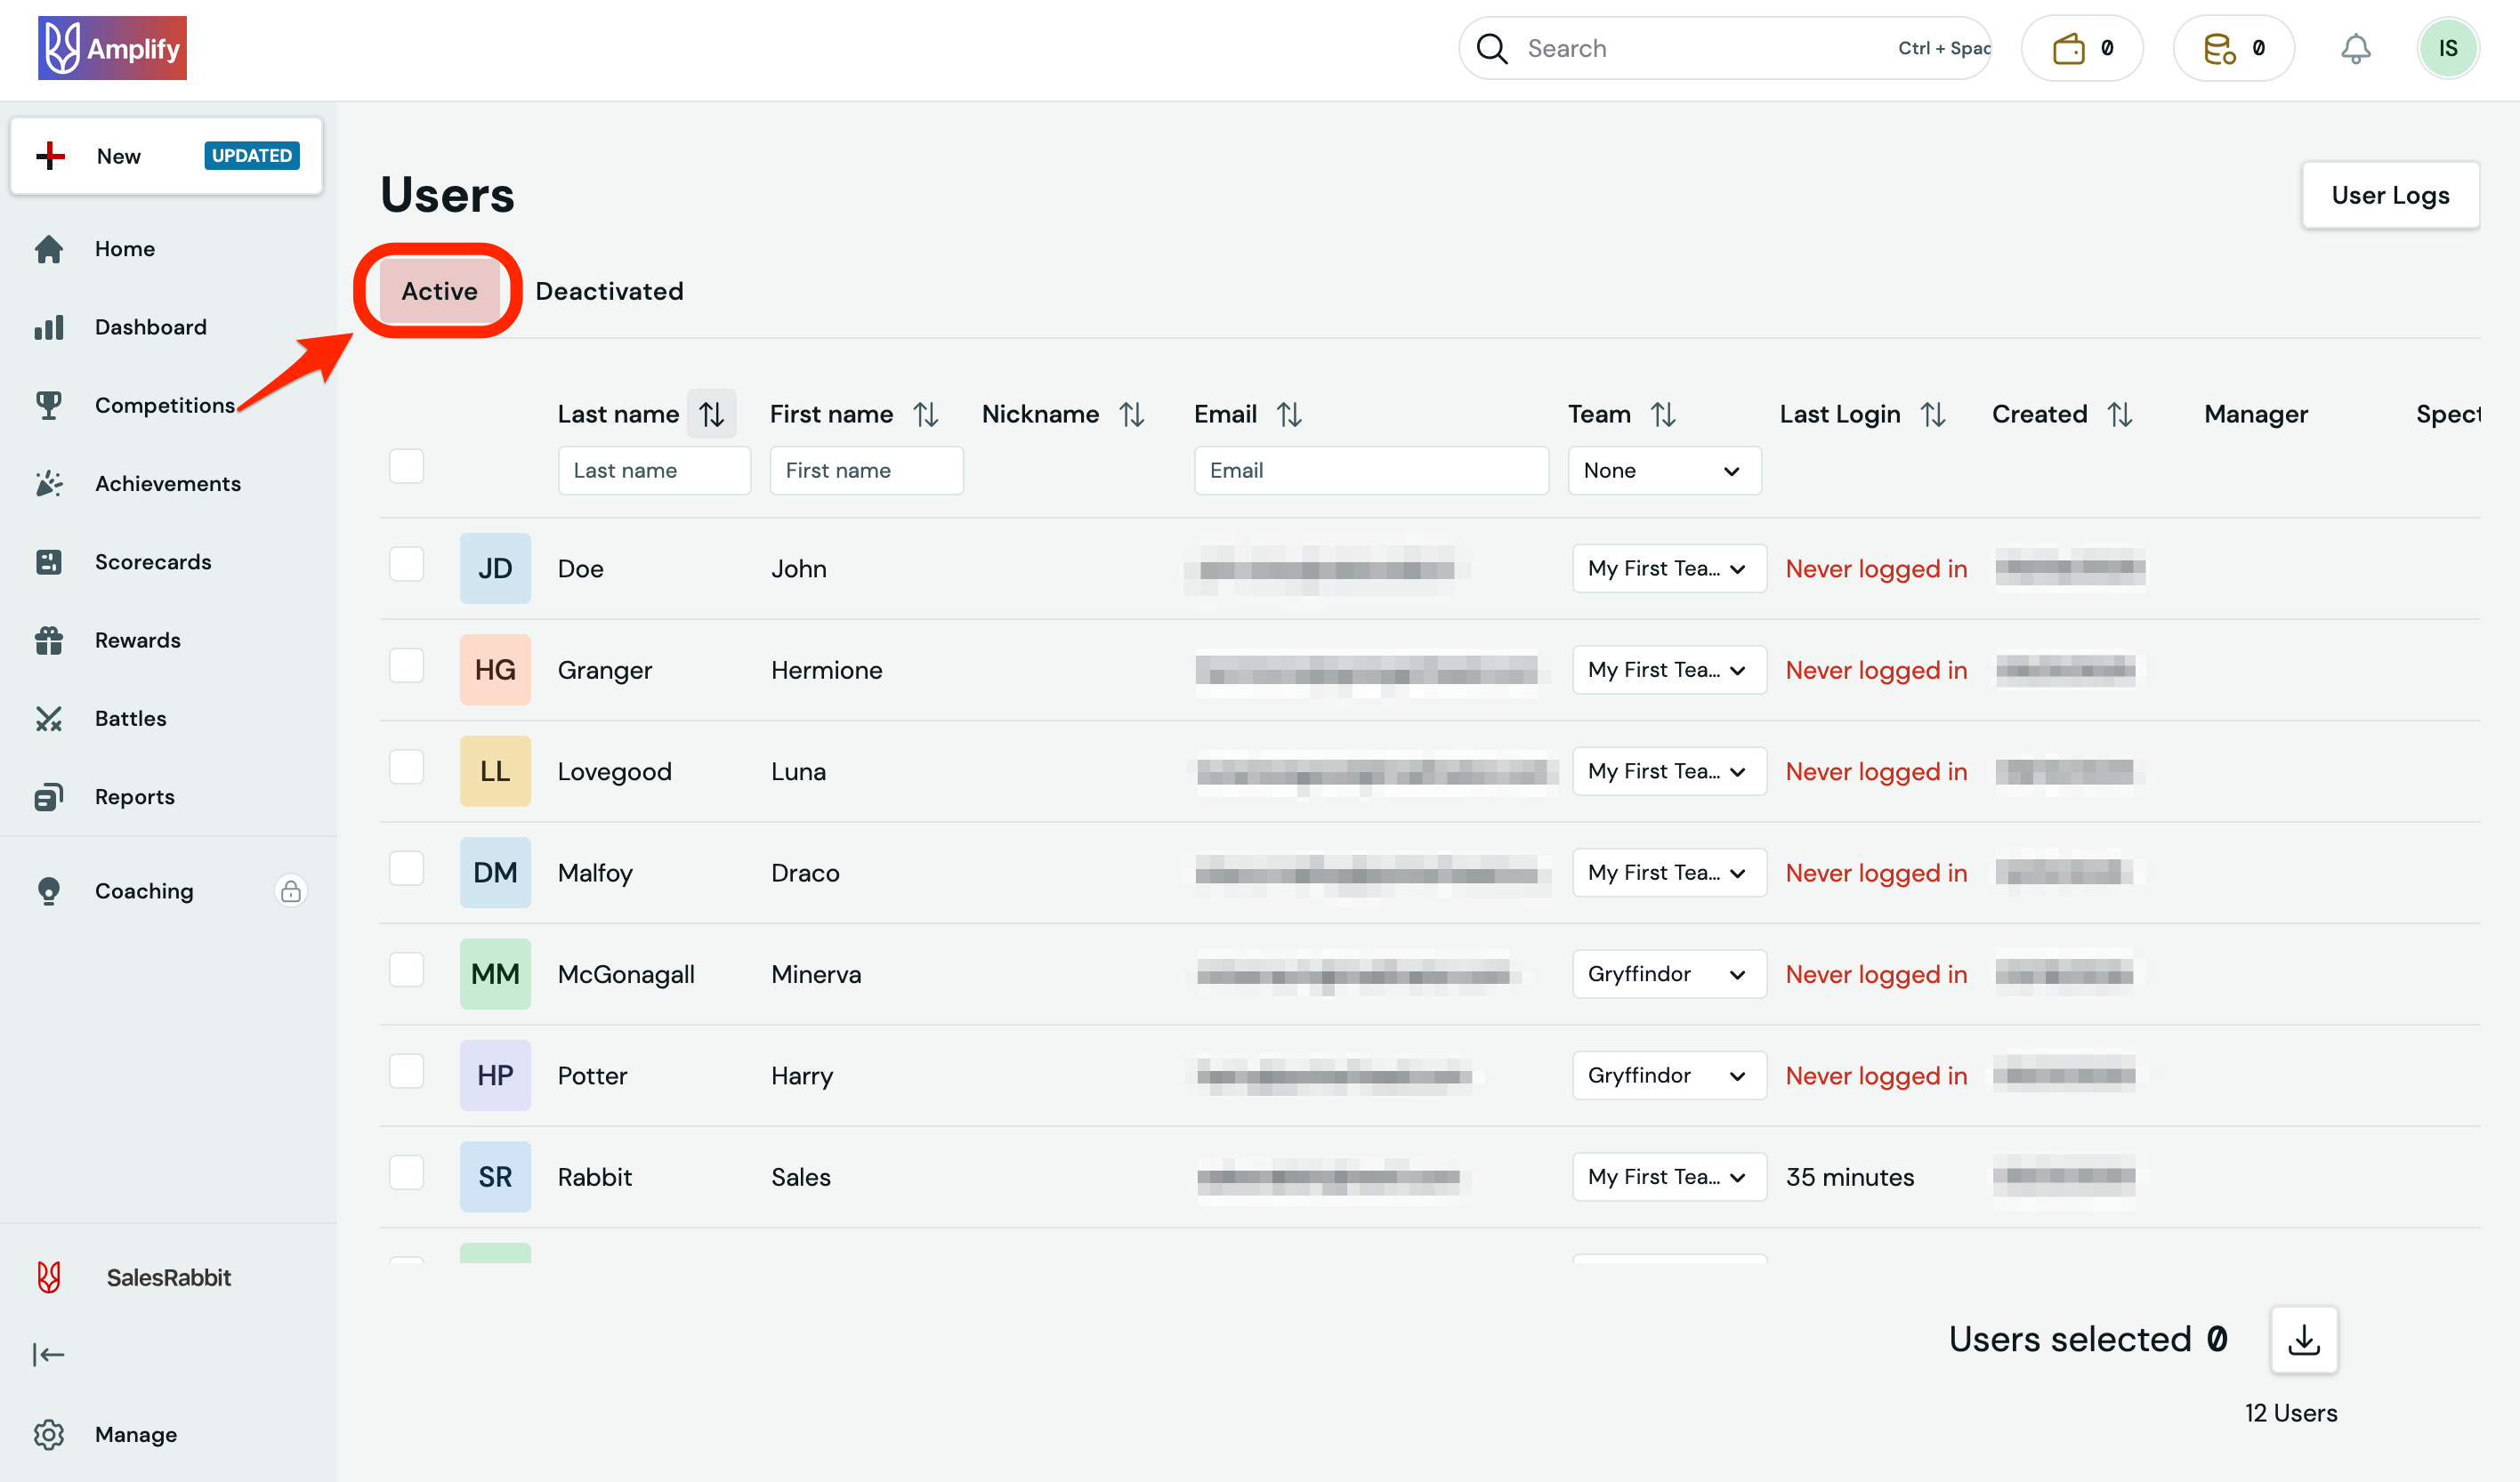2520x1482 pixels.
Task: Check the Hermione Granger row checkbox
Action: [x=406, y=666]
